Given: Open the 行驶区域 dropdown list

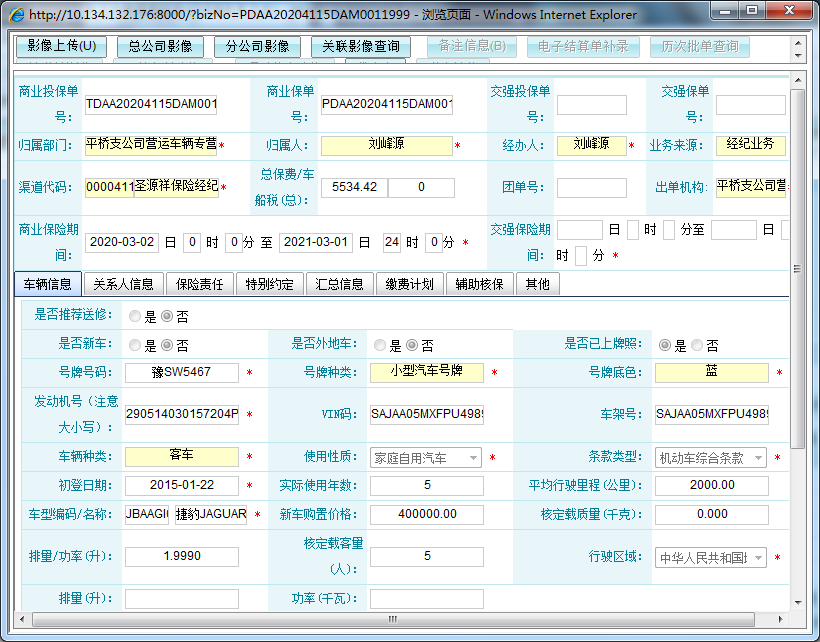Looking at the screenshot, I should point(711,558).
